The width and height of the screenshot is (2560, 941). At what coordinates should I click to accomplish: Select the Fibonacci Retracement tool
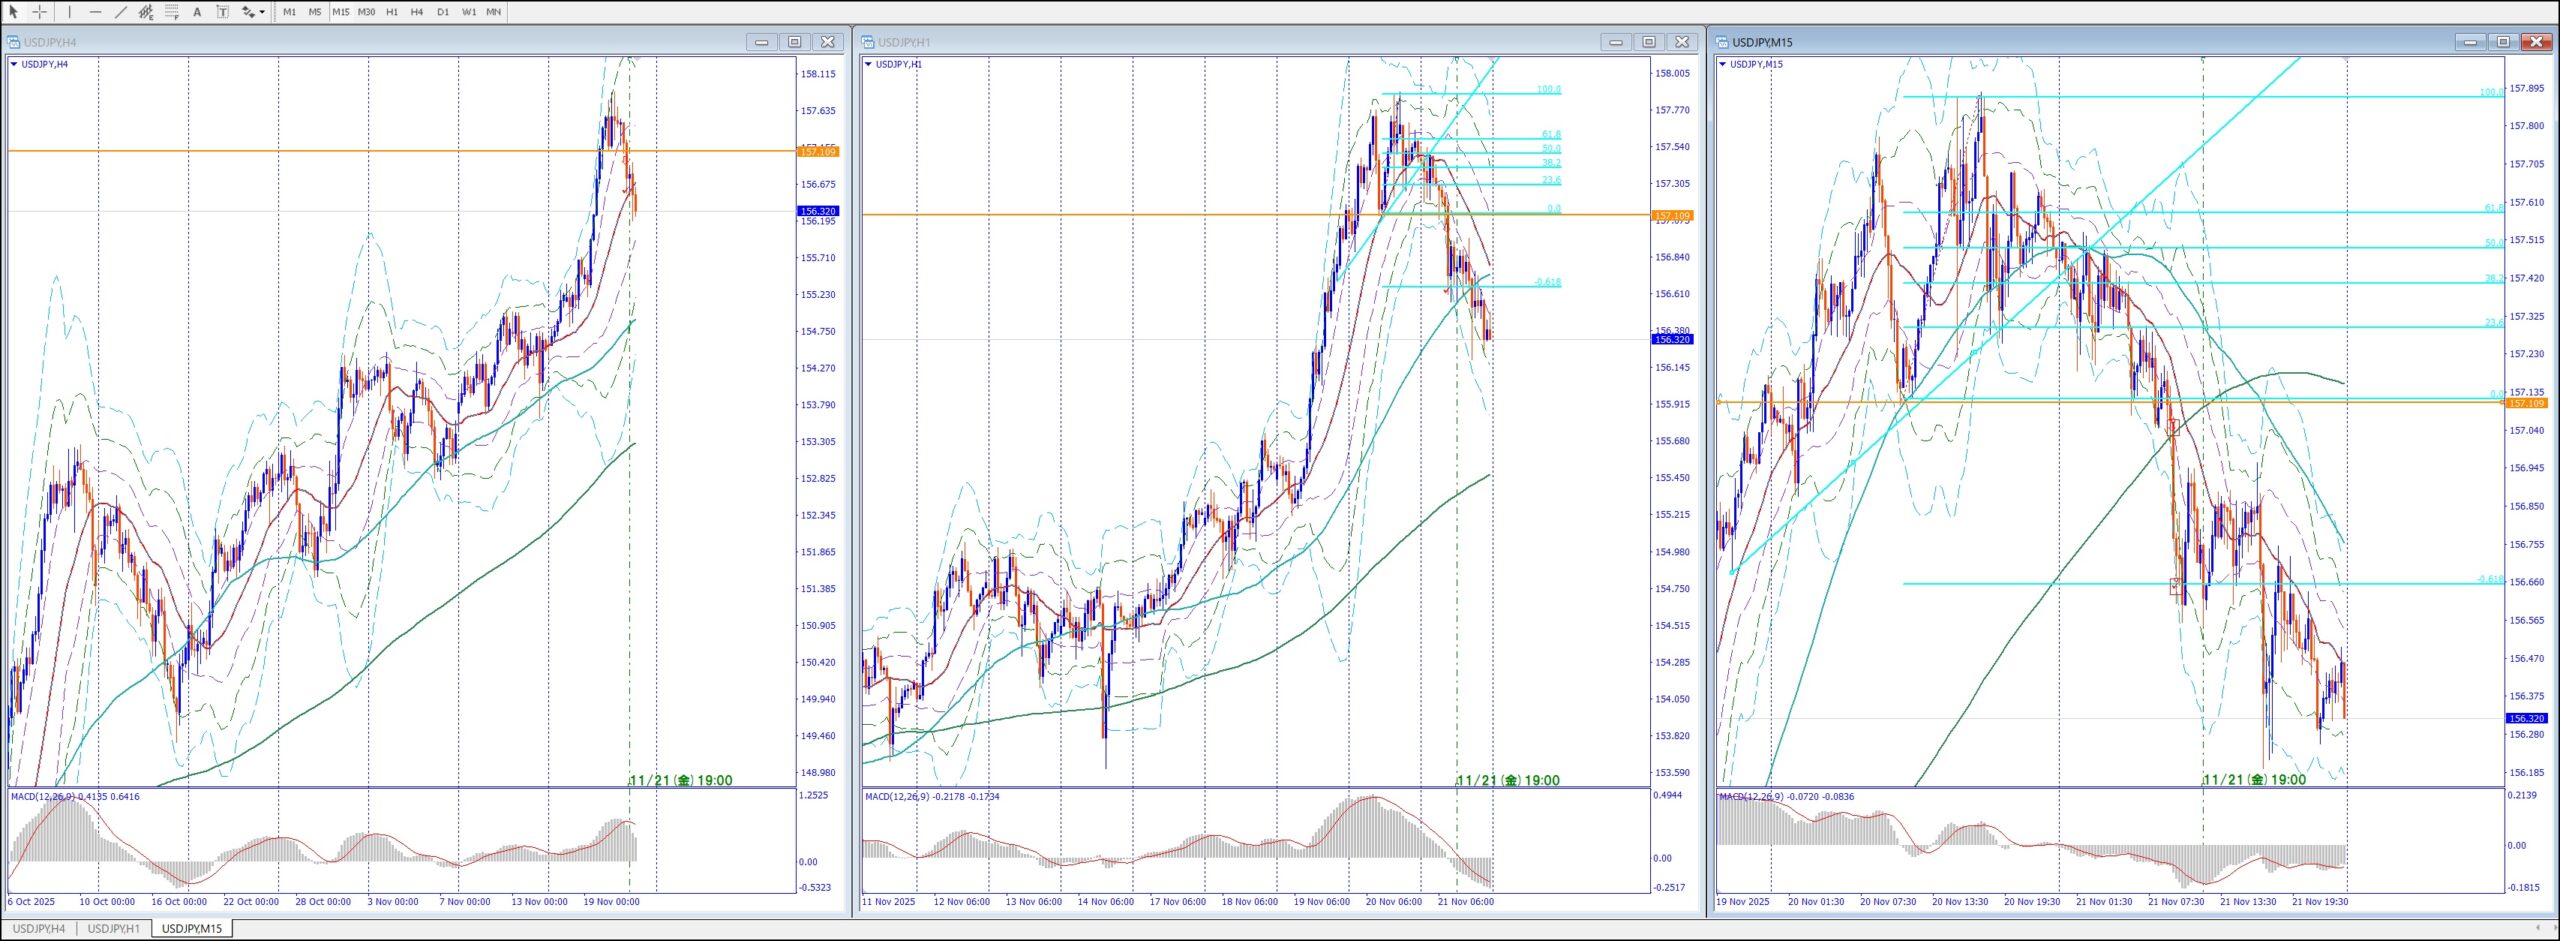(172, 12)
